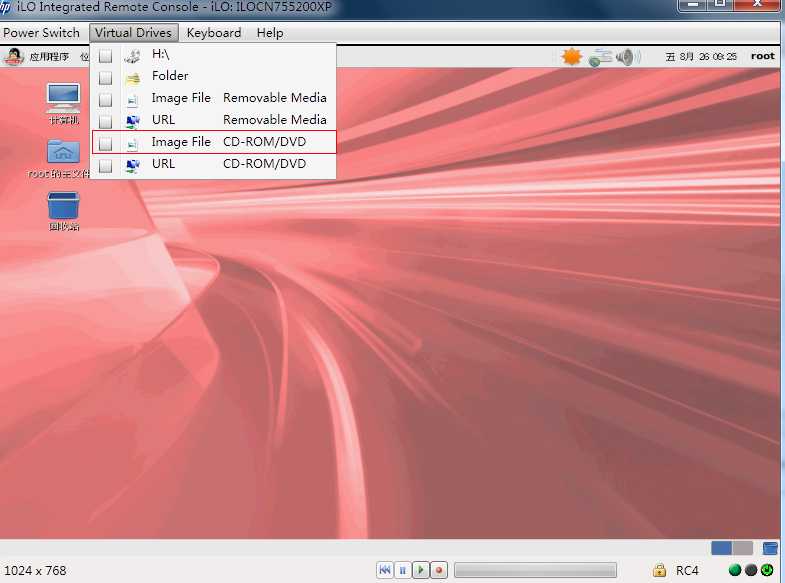785x583 pixels.
Task: Open the Help menu
Action: pyautogui.click(x=270, y=33)
